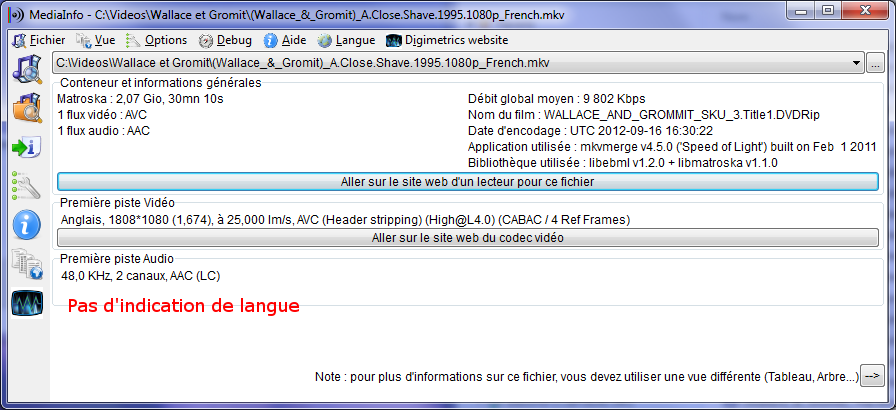
Task: Click the export green arrow sidebar icon
Action: tap(26, 147)
